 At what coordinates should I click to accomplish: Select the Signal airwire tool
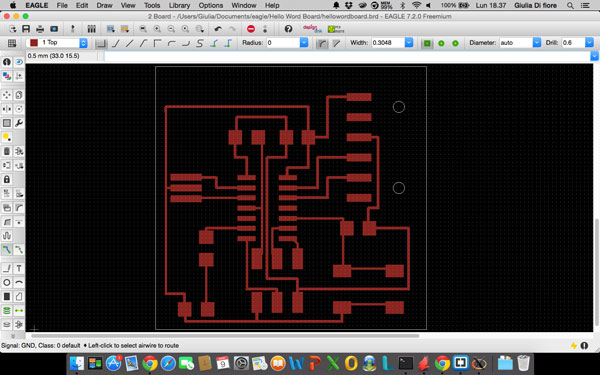19,310
